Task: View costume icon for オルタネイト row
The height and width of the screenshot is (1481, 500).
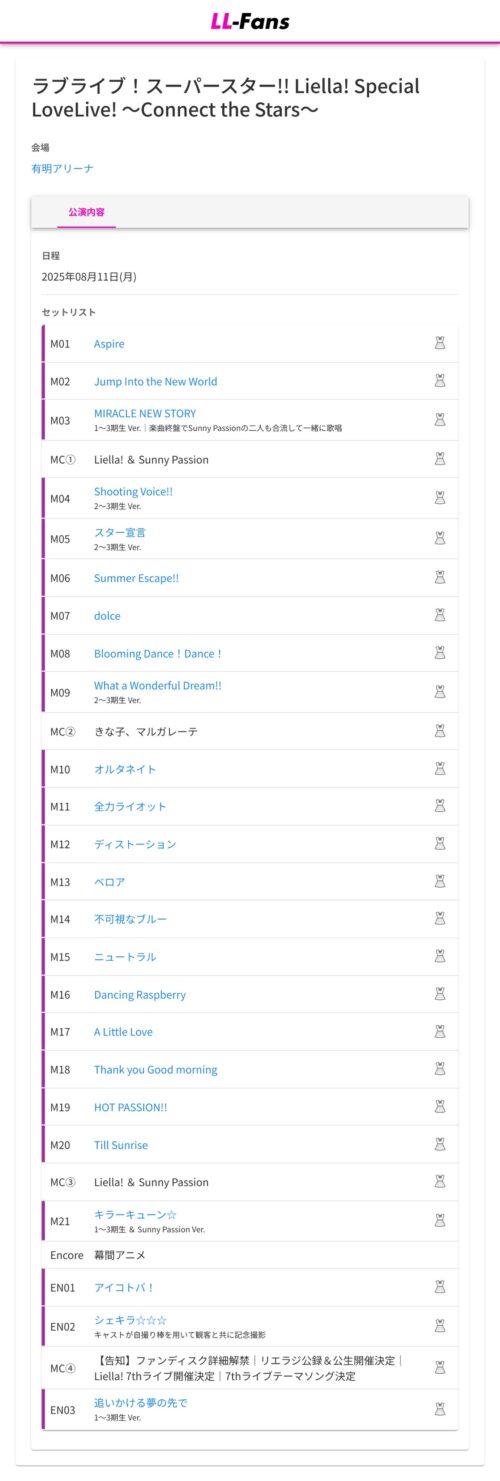Action: 439,769
